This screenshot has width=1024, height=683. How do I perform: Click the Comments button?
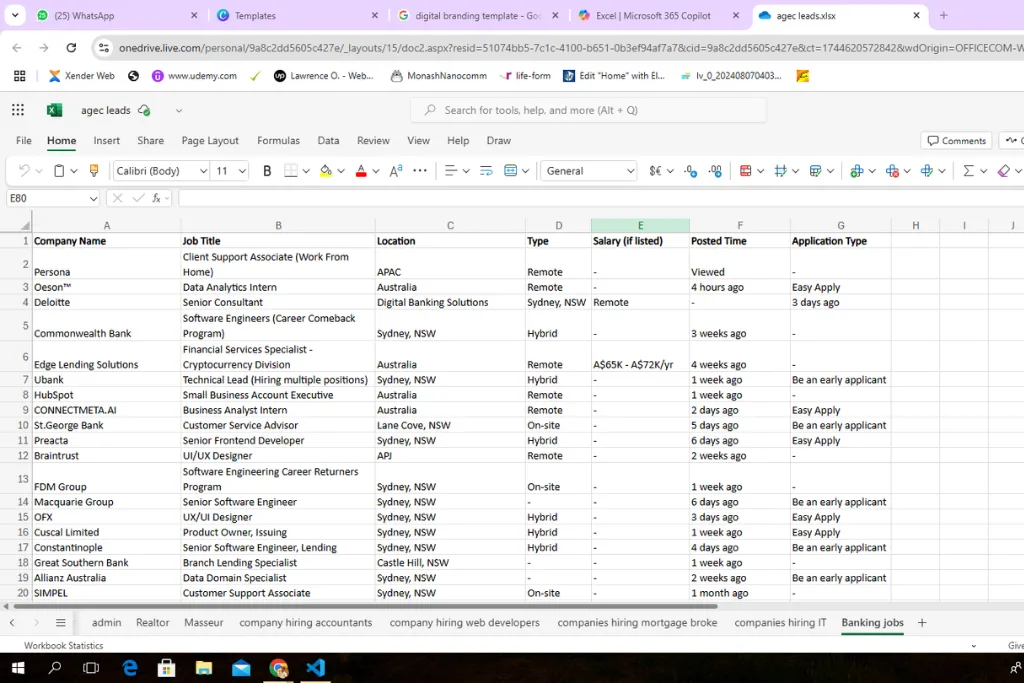click(956, 141)
